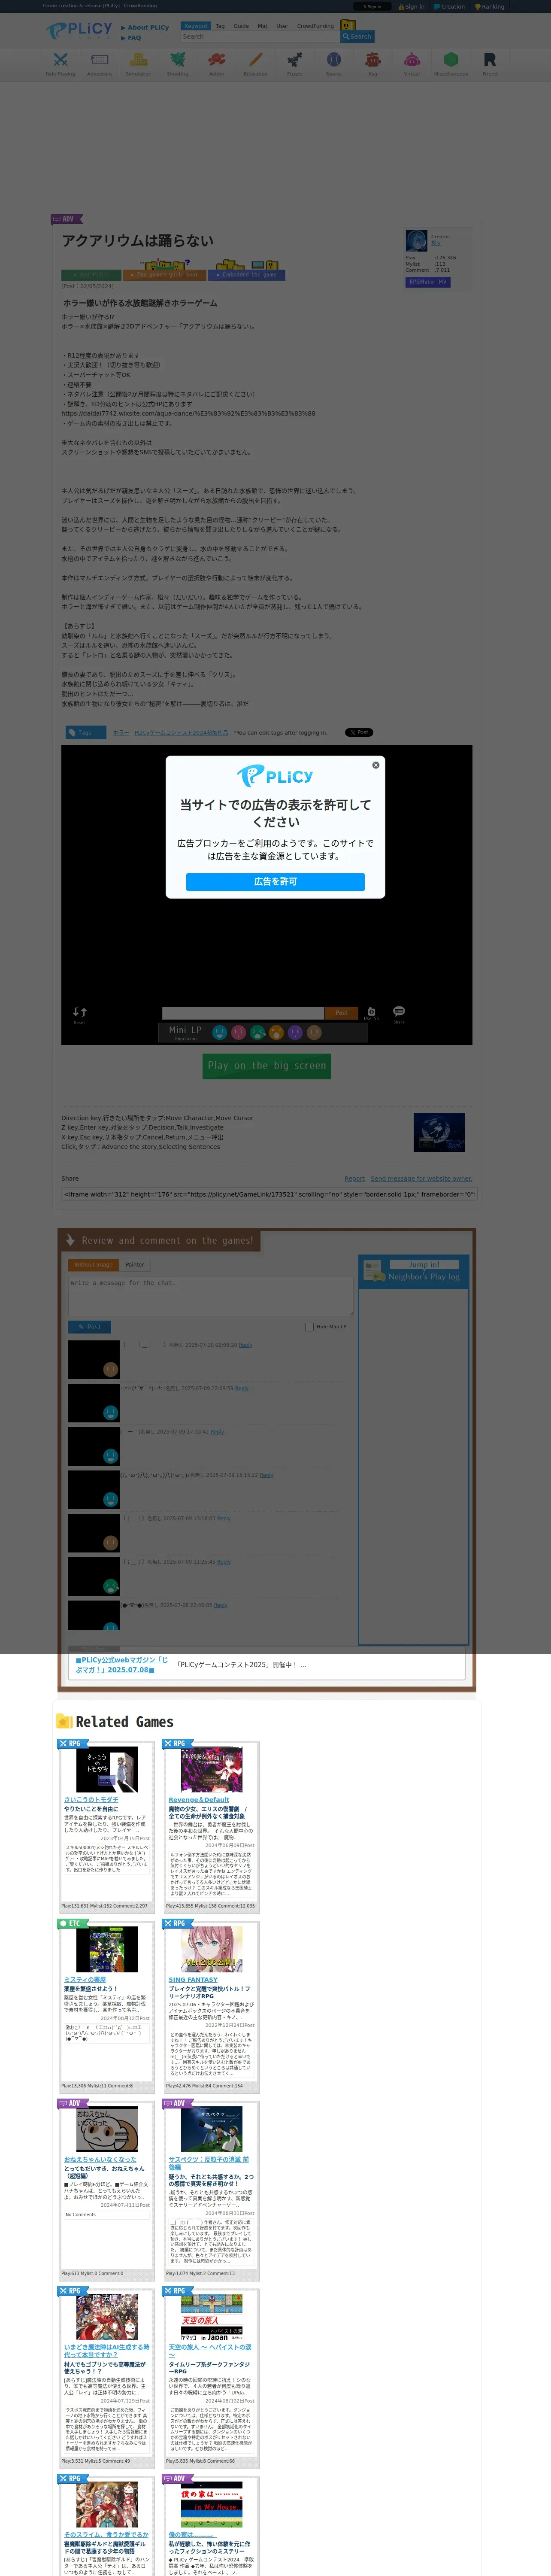Click the iframe embed code field

pos(268,1194)
